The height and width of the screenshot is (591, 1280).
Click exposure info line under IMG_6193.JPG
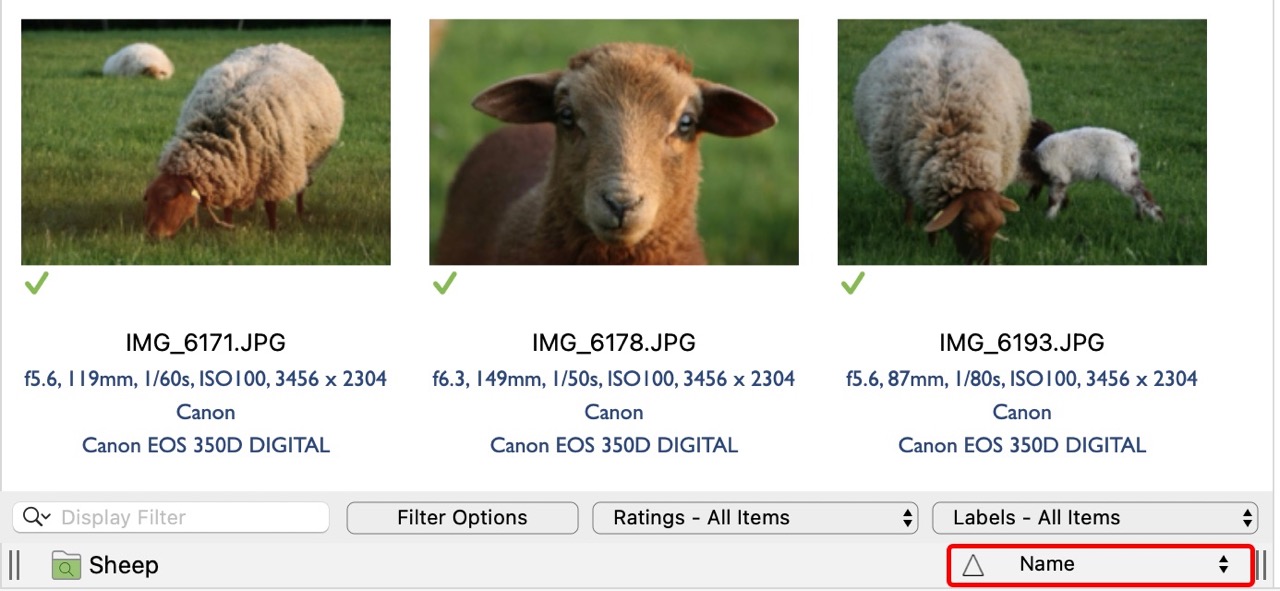[x=1022, y=379]
